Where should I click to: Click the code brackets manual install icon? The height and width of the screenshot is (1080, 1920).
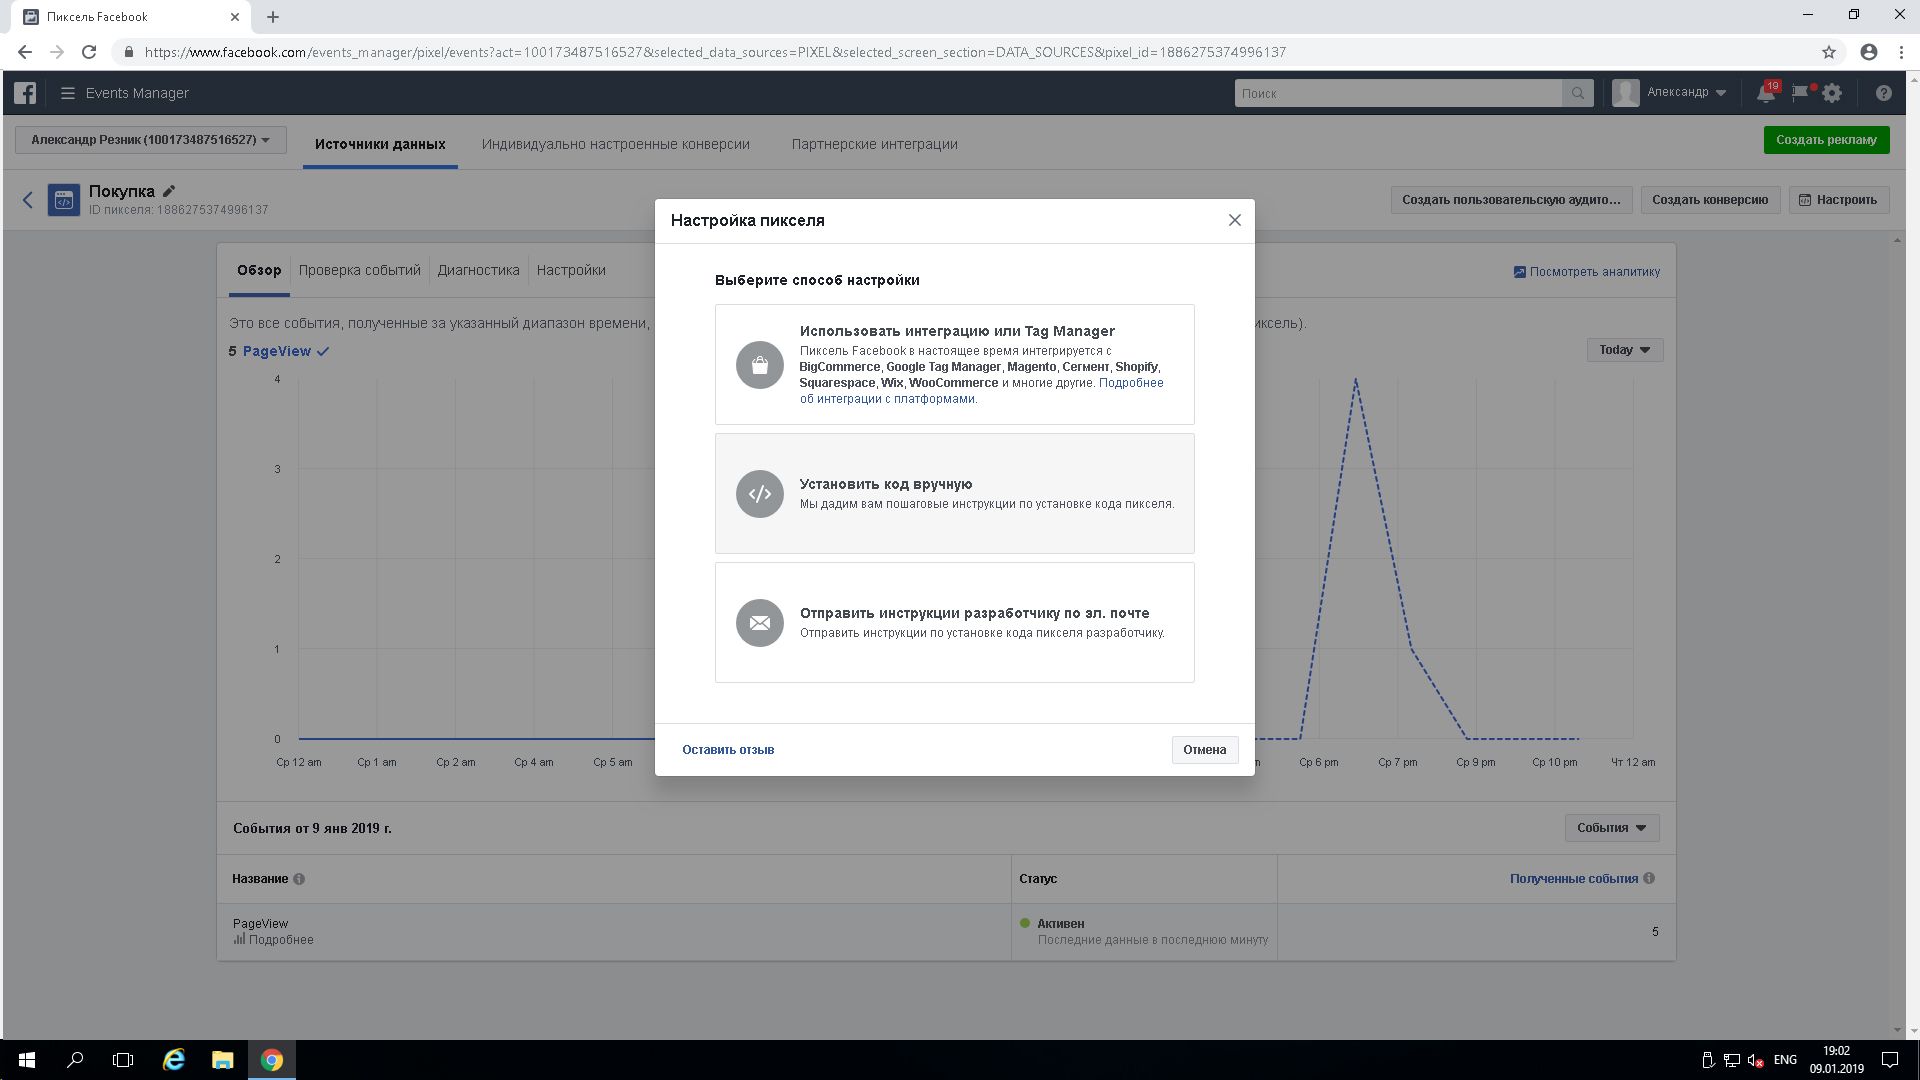[760, 494]
